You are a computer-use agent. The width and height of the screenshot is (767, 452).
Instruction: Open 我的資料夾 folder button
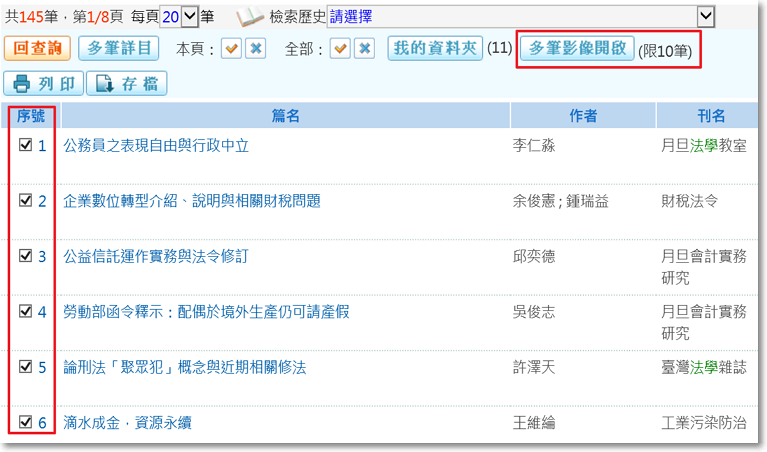[433, 48]
